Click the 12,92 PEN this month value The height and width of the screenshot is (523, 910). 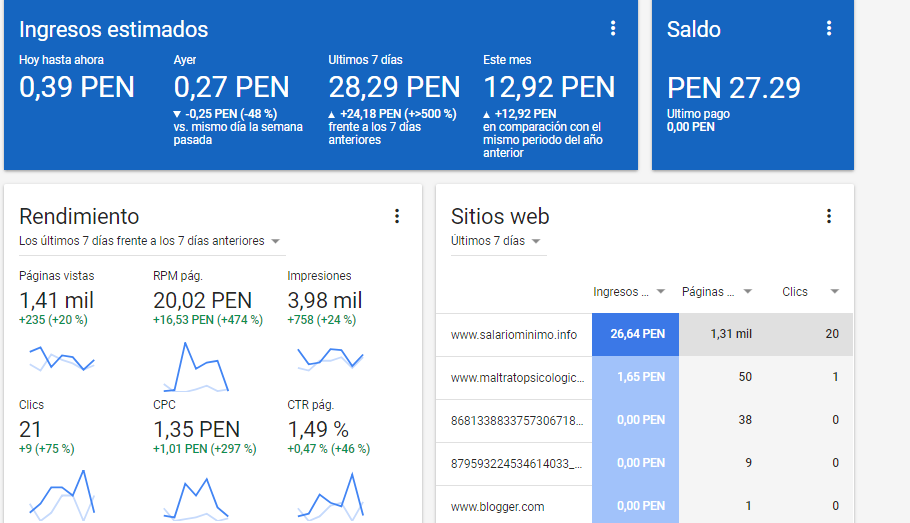[549, 88]
